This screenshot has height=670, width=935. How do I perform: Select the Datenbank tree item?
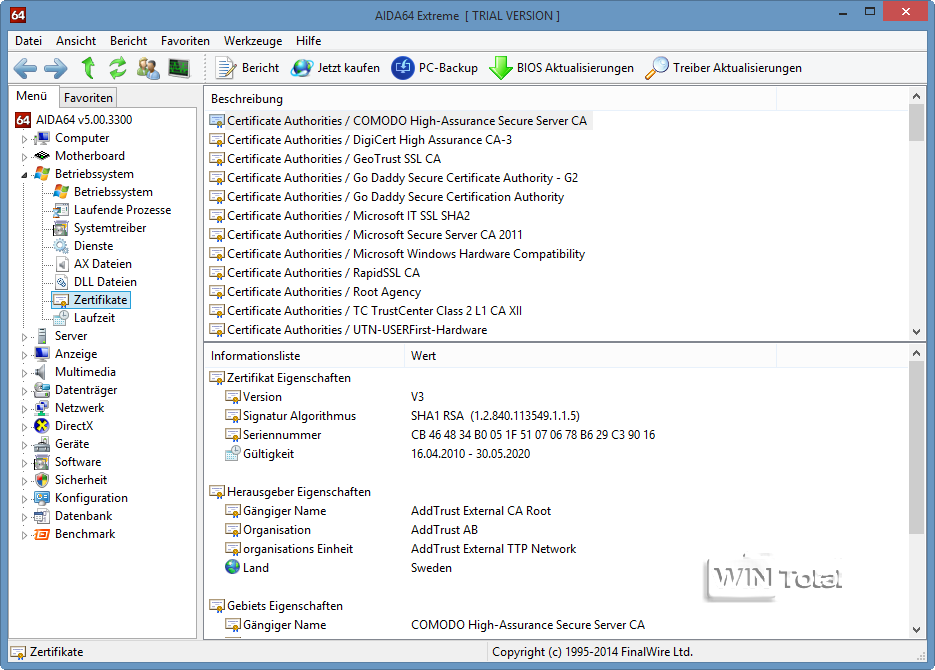pos(83,516)
